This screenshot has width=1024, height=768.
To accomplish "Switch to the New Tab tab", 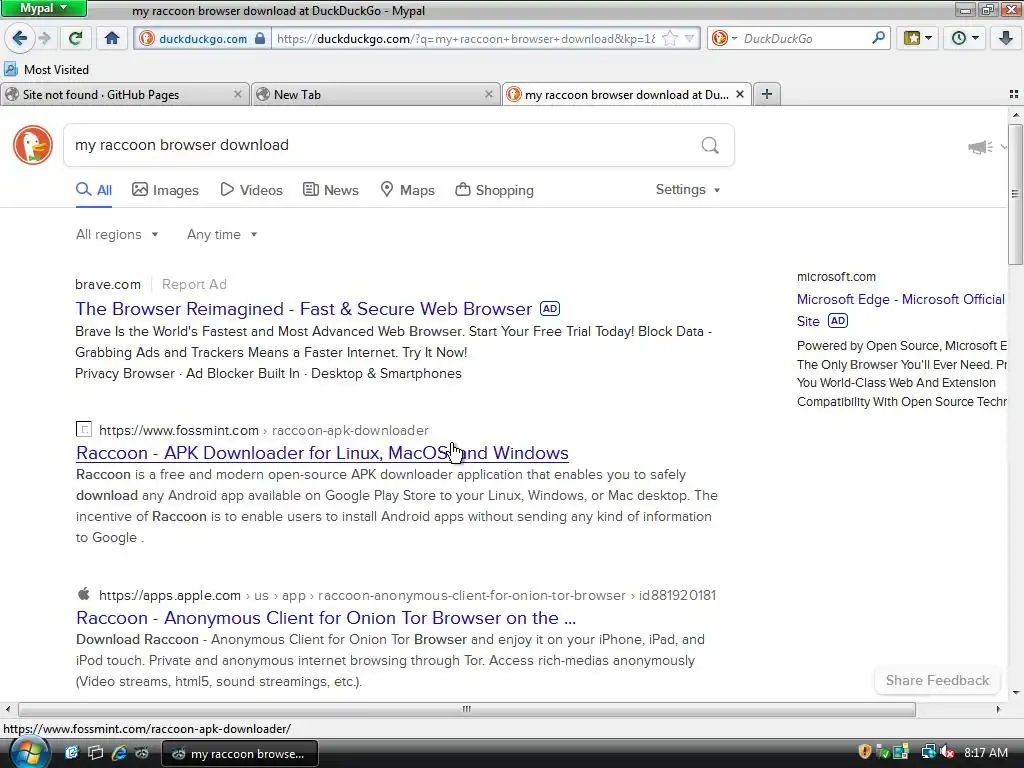I will point(376,95).
